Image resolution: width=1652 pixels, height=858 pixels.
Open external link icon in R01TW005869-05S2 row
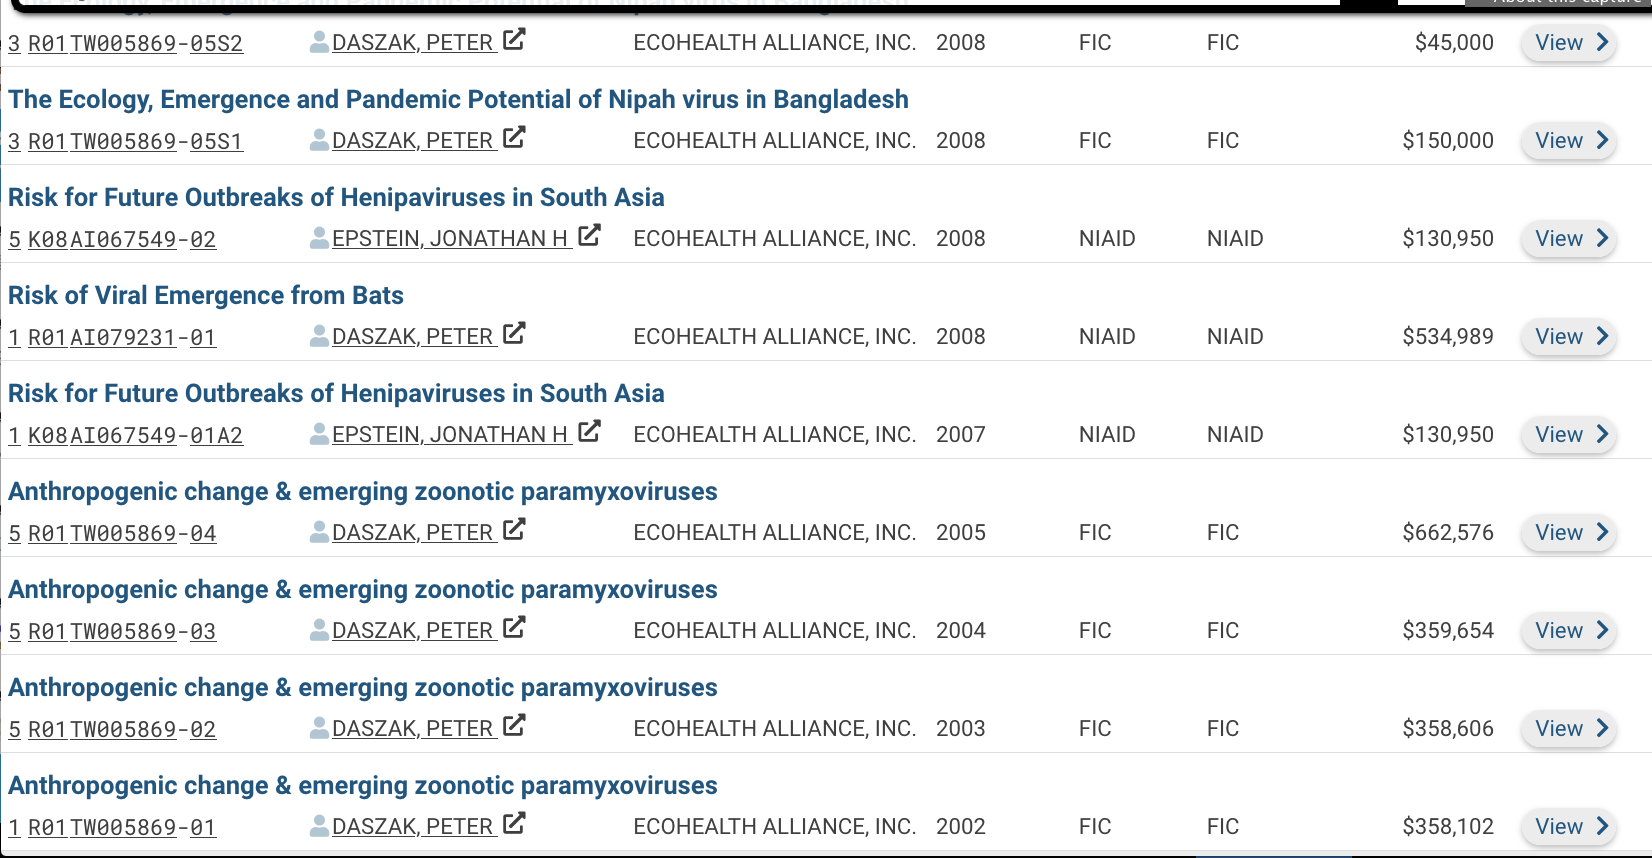click(514, 40)
